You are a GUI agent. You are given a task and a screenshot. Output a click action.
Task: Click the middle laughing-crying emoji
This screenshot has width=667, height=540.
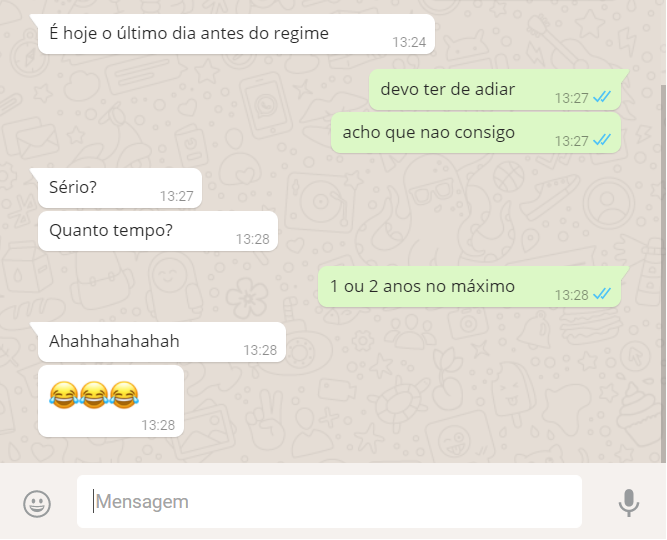point(94,395)
